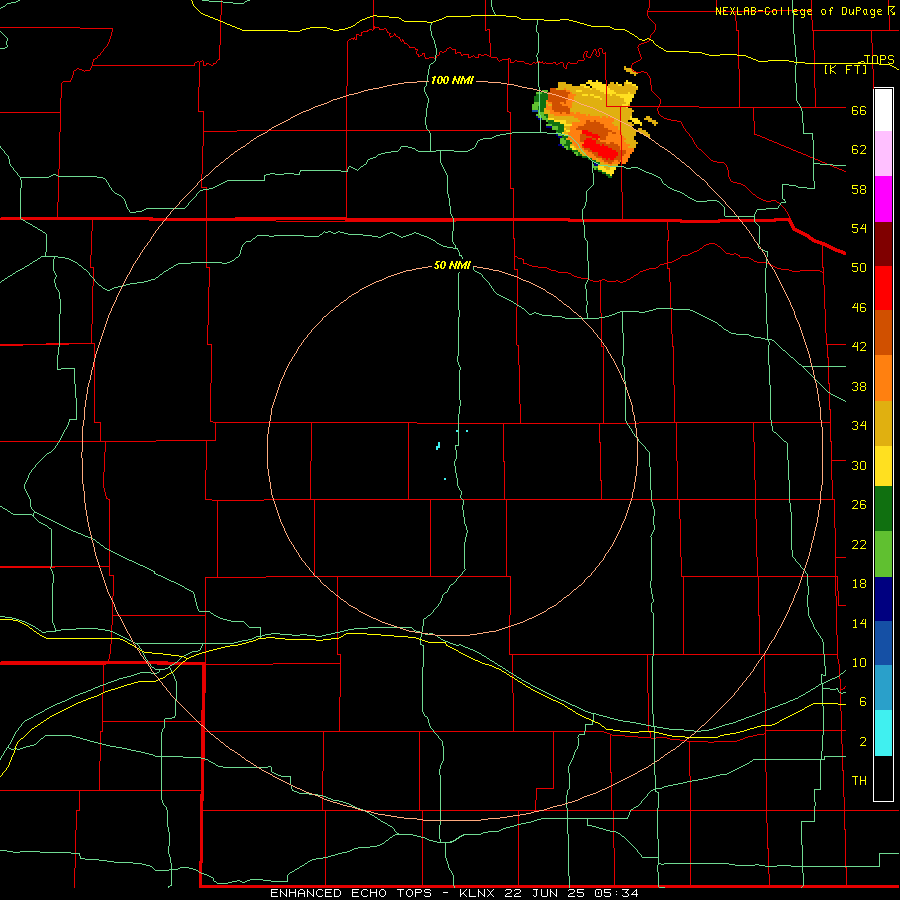This screenshot has width=900, height=900.
Task: Select the dark red (maroon) legend swatch
Action: click(x=883, y=244)
